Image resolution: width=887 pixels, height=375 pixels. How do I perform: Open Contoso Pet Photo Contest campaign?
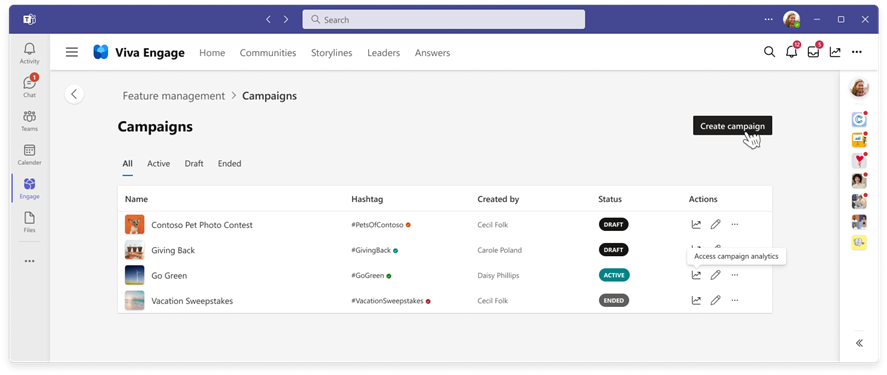(x=202, y=225)
